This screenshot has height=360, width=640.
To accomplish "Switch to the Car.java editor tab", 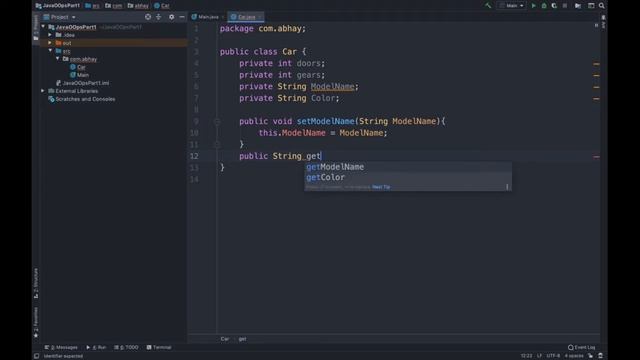I will coord(245,17).
